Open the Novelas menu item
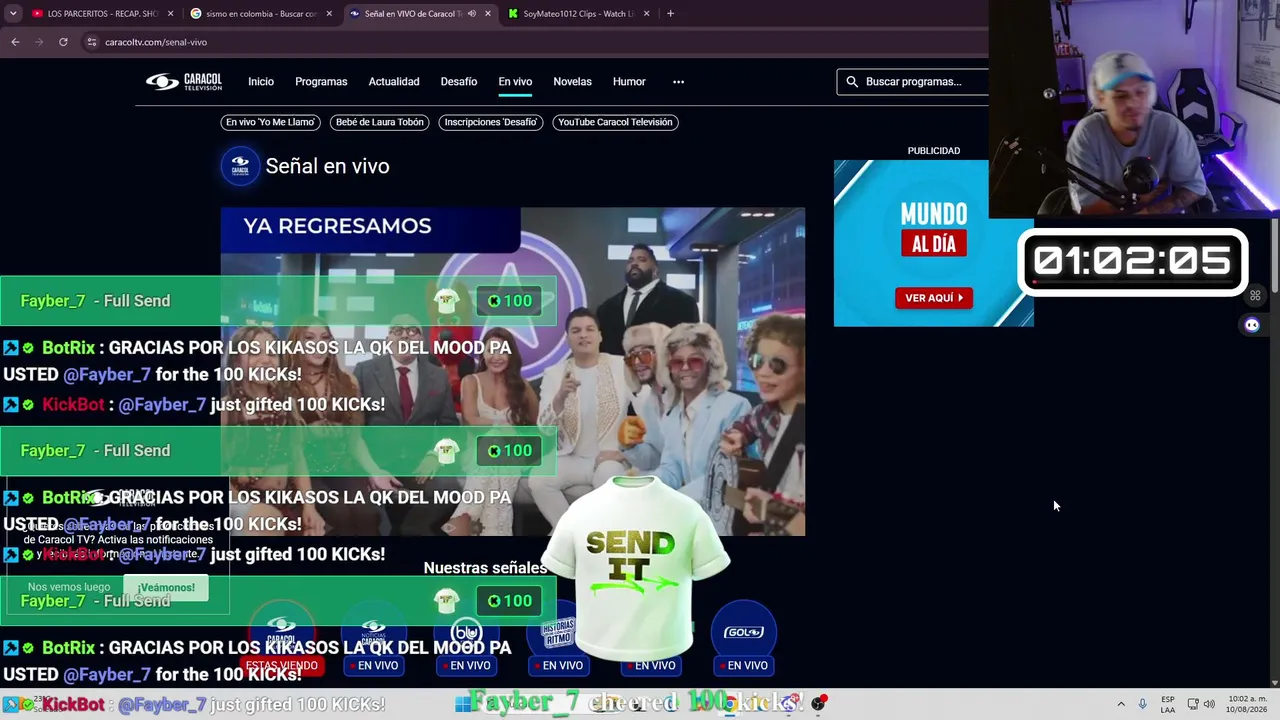Image resolution: width=1280 pixels, height=720 pixels. (572, 82)
